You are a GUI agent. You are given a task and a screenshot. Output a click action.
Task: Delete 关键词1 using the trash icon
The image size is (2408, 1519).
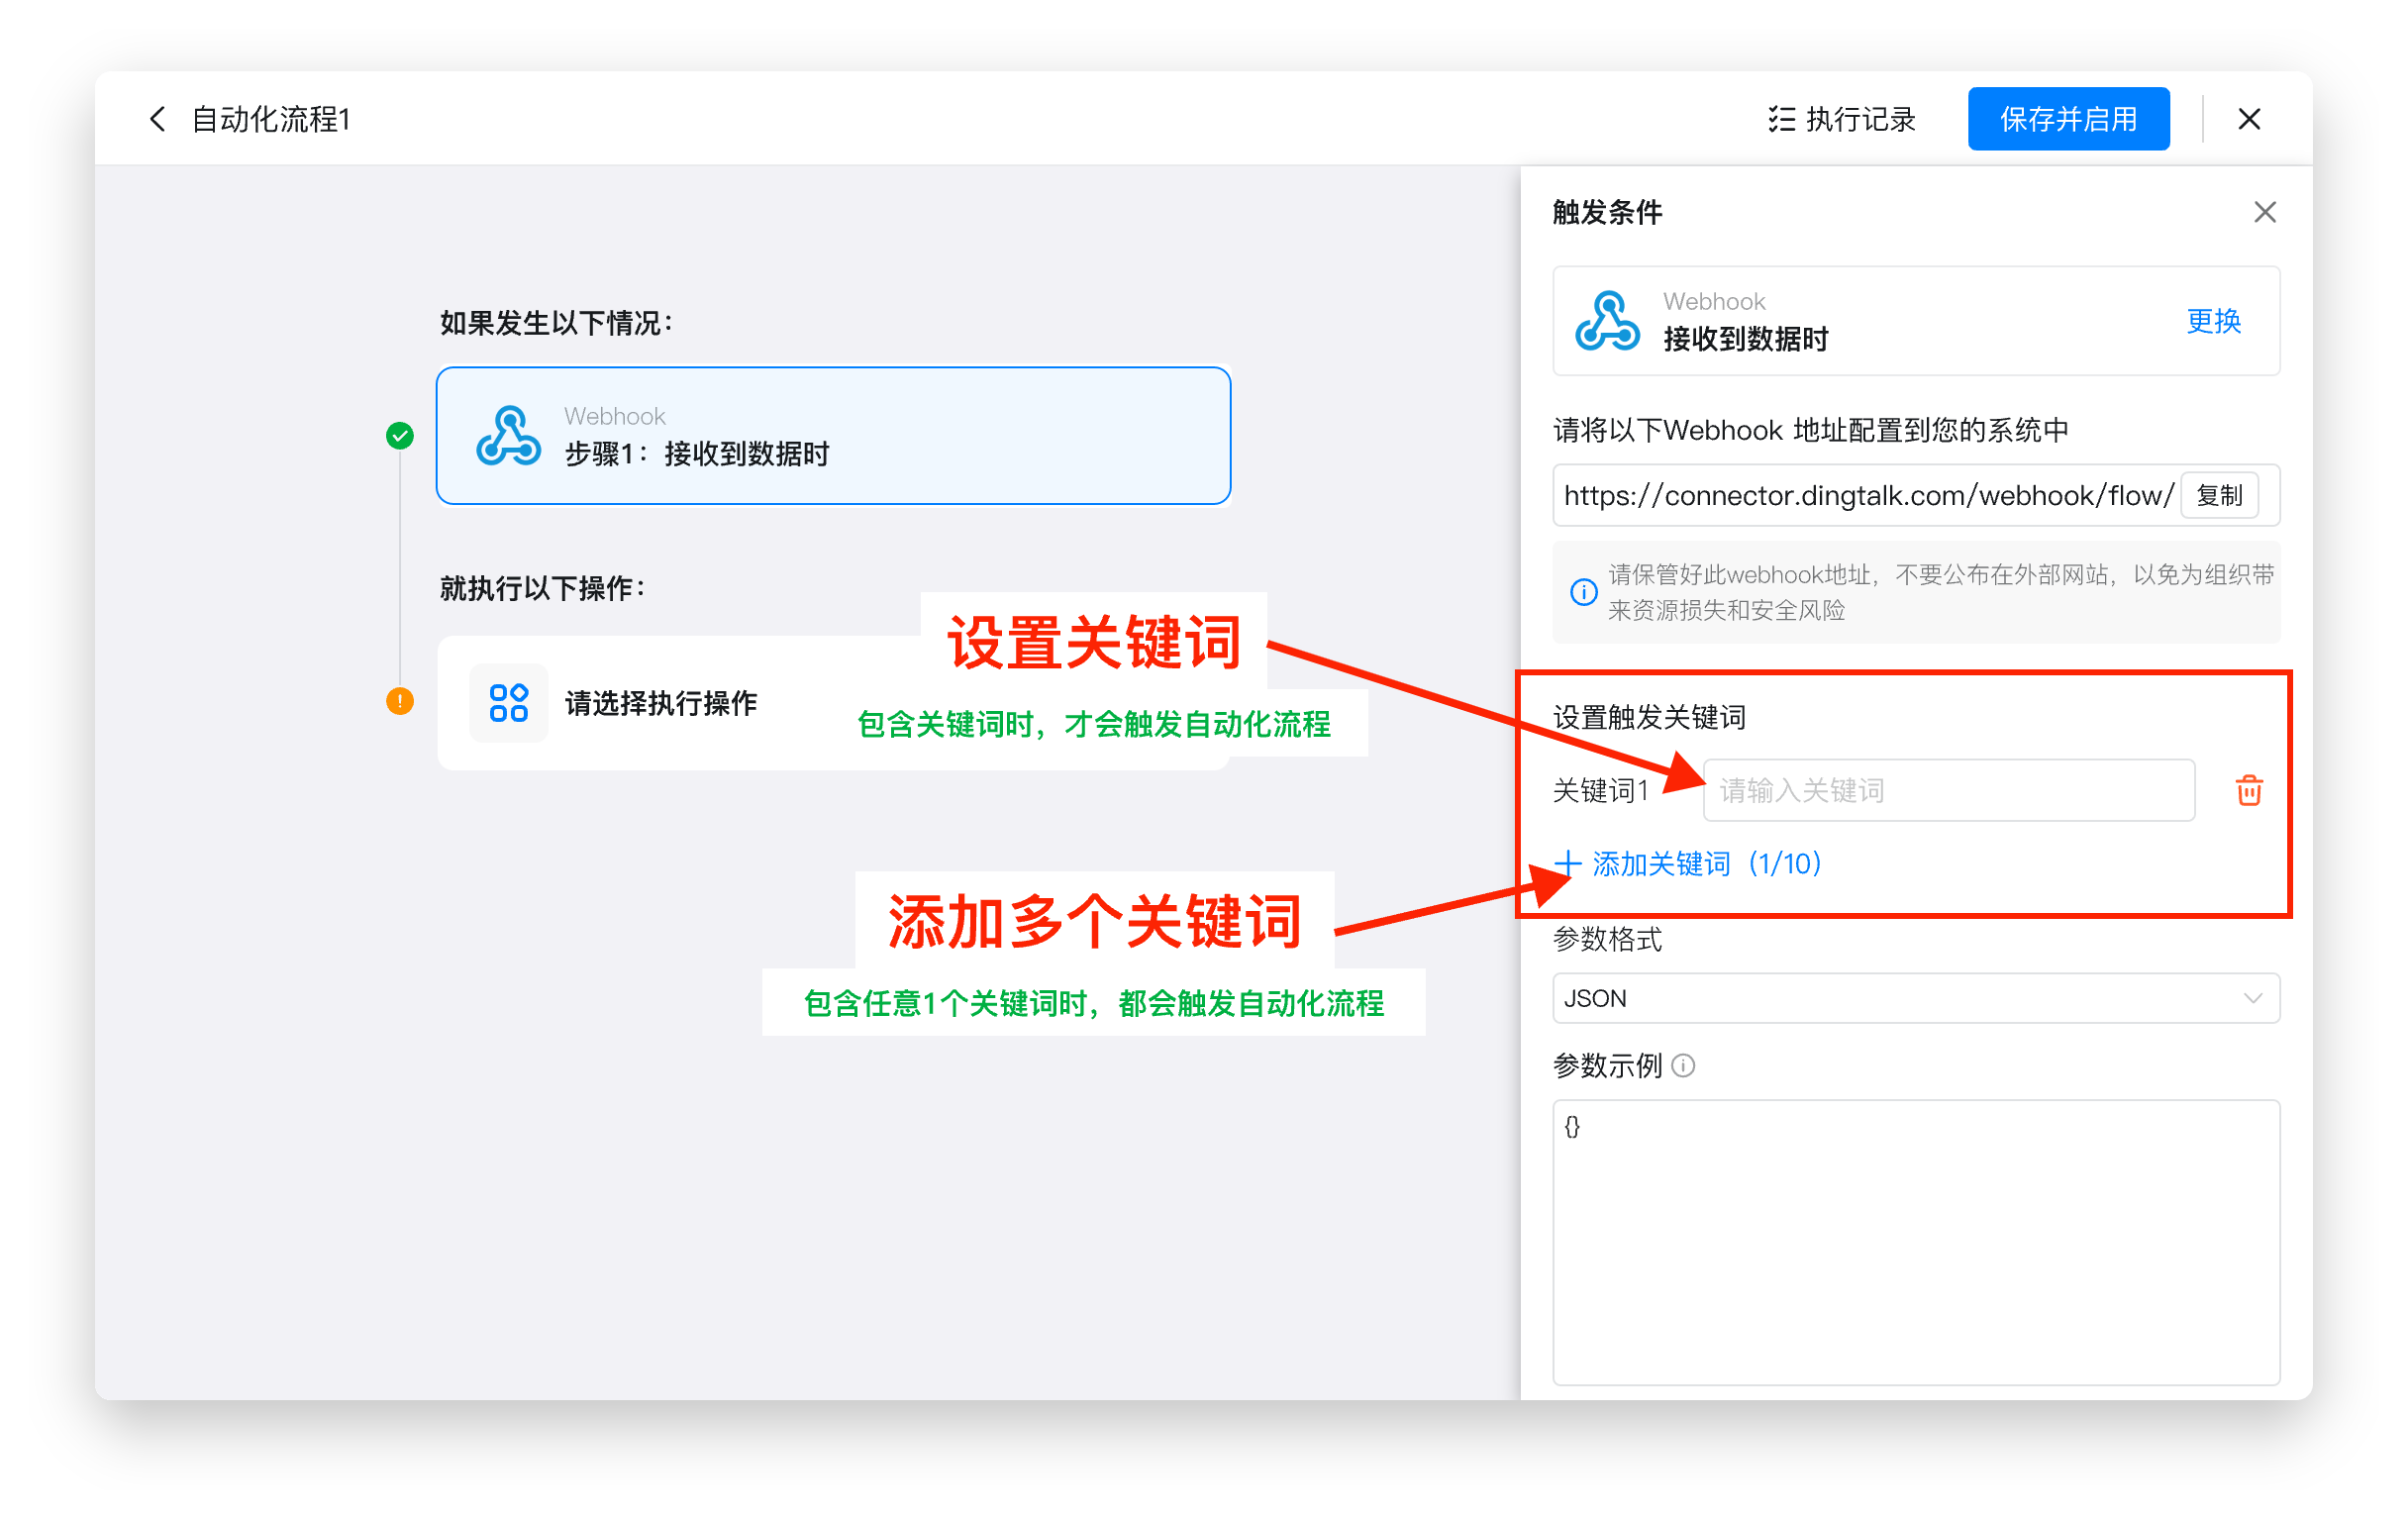[x=2248, y=790]
